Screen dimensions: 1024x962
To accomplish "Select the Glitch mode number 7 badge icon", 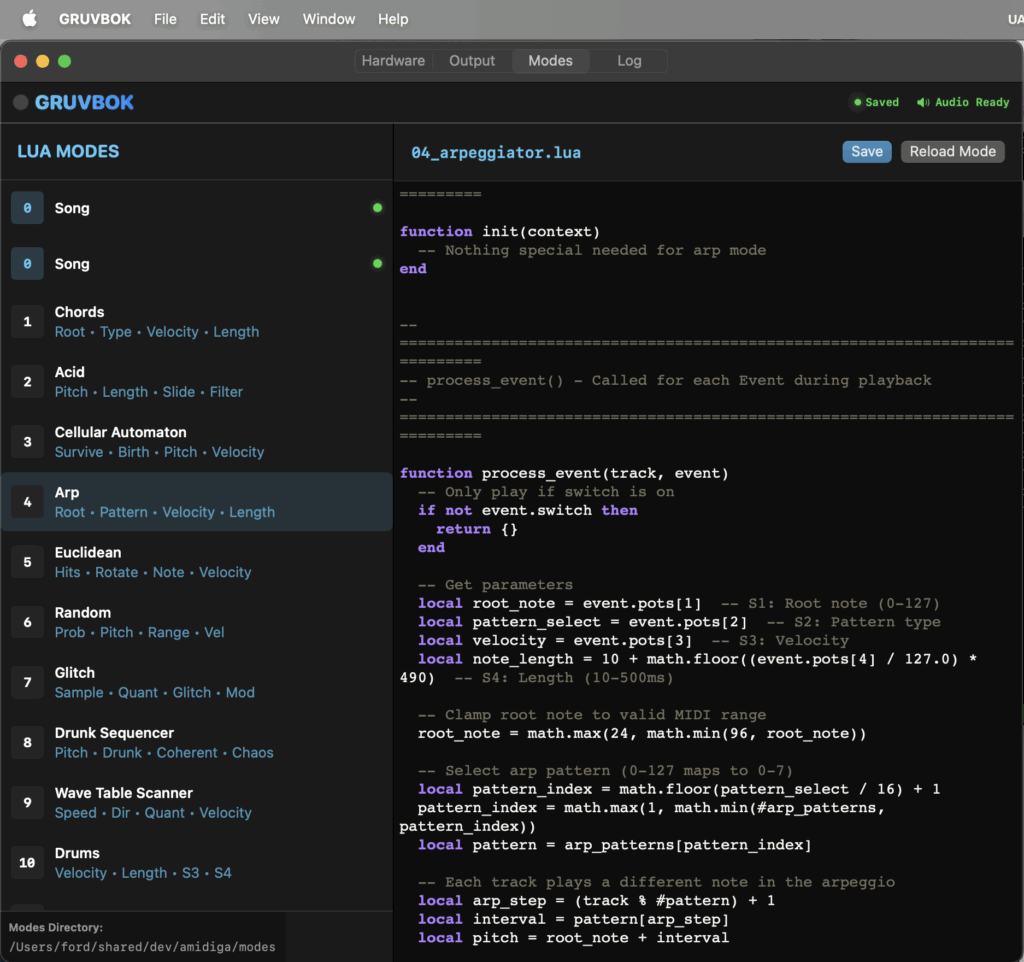I will (27, 681).
